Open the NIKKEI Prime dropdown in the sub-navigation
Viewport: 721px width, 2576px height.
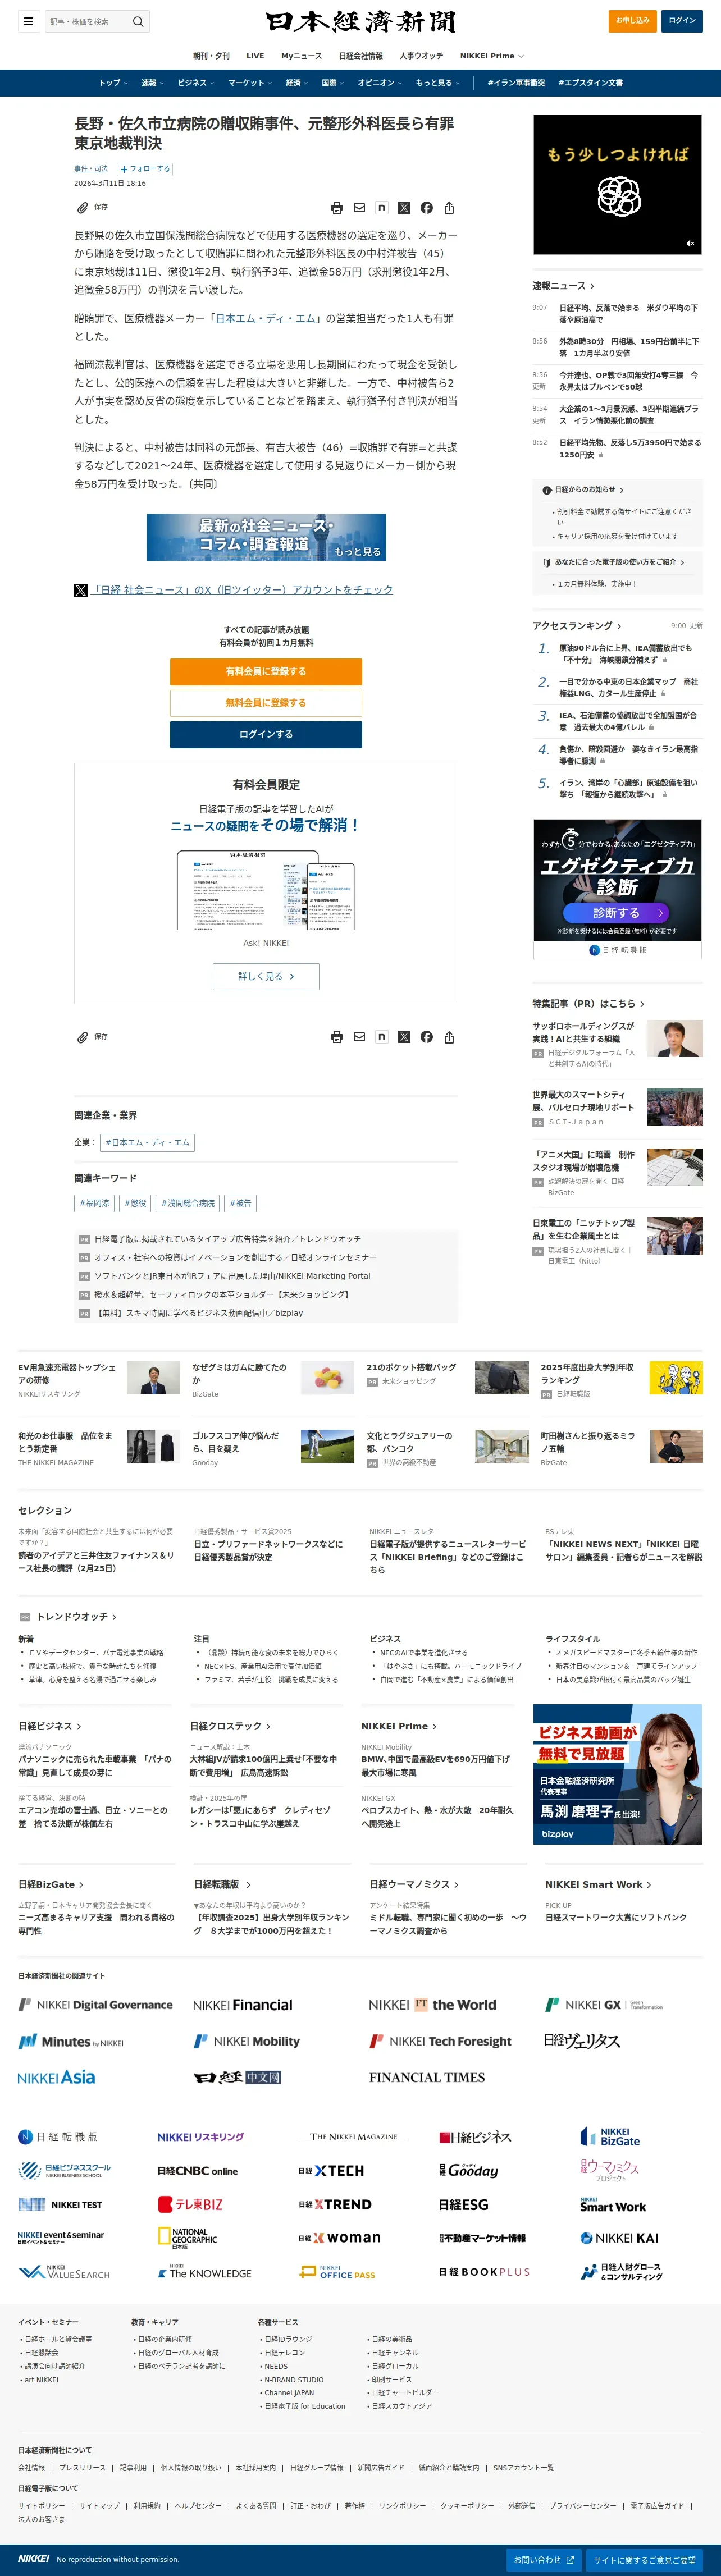(x=492, y=56)
